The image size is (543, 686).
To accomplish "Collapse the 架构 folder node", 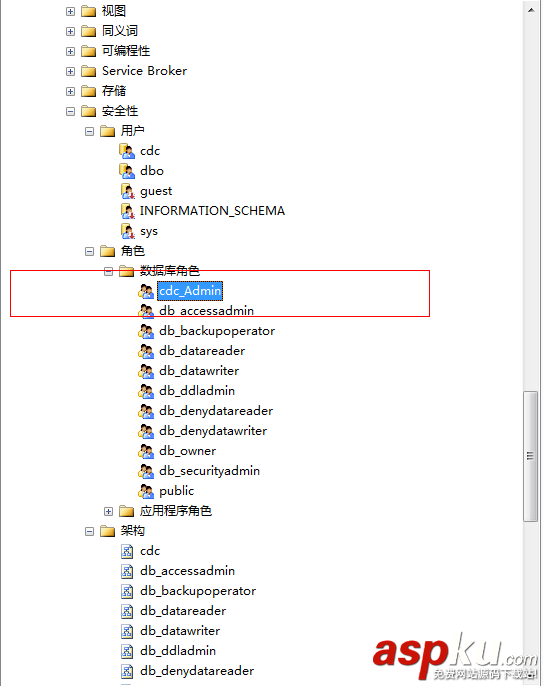I will 90,532.
